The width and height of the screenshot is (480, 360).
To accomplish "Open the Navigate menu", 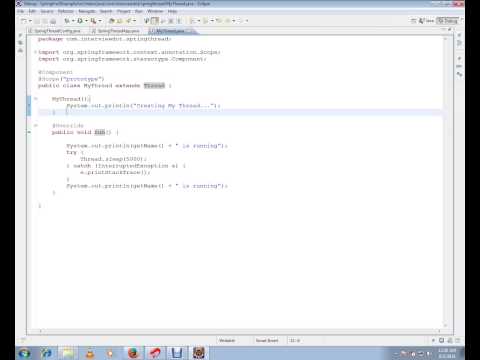I will click(87, 11).
